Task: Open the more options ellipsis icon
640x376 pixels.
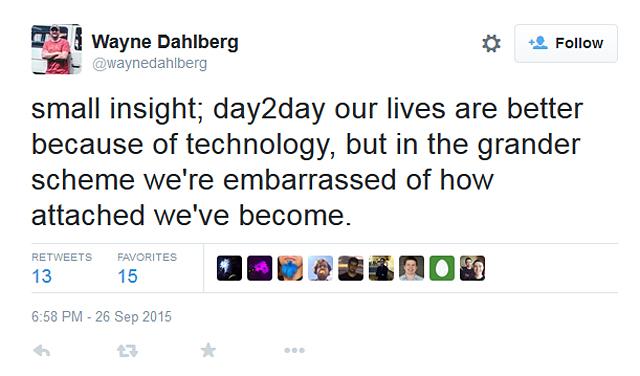Action: [x=294, y=350]
